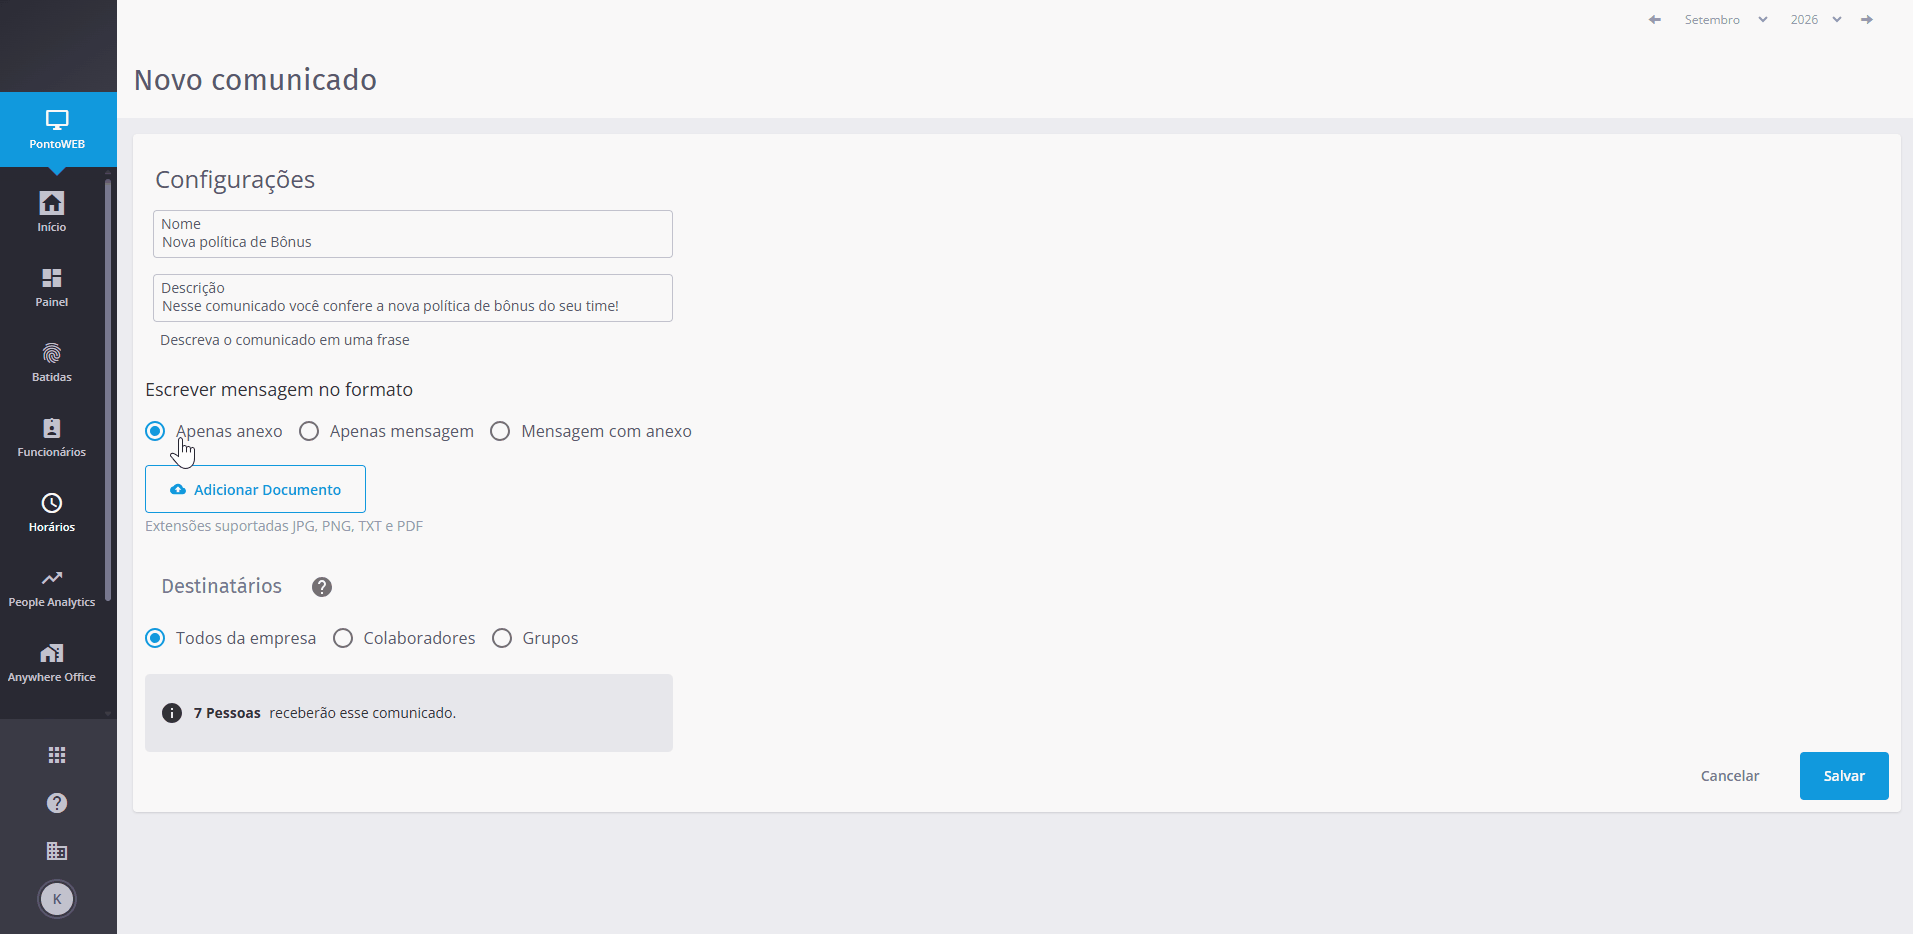This screenshot has width=1913, height=934.
Task: Show Destinatários help tooltip icon
Action: (322, 587)
